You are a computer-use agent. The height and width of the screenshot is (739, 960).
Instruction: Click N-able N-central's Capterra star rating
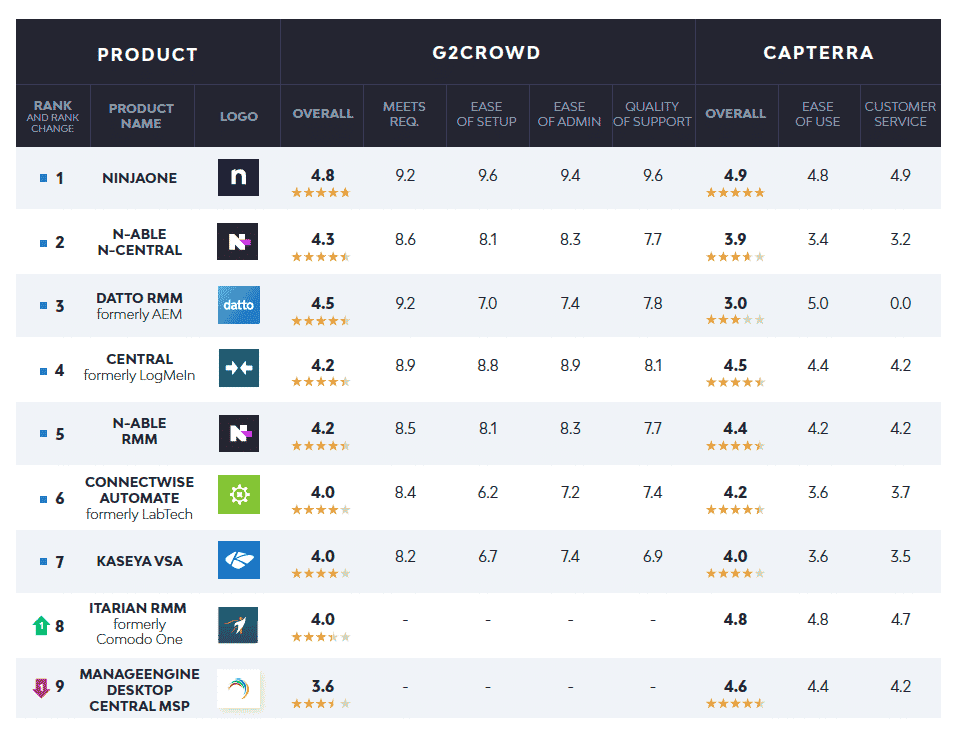pos(735,257)
